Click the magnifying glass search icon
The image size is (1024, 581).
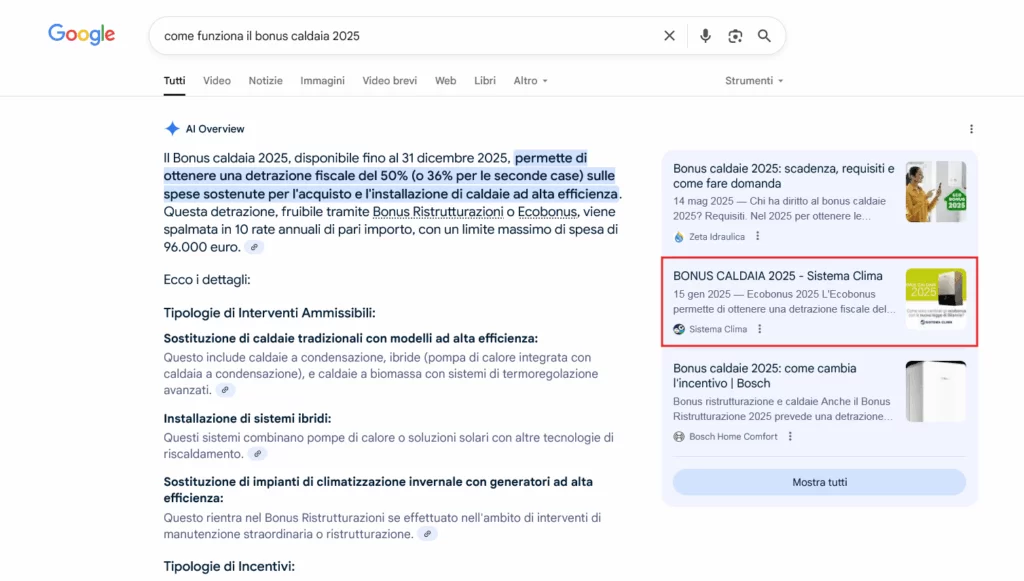tap(764, 35)
